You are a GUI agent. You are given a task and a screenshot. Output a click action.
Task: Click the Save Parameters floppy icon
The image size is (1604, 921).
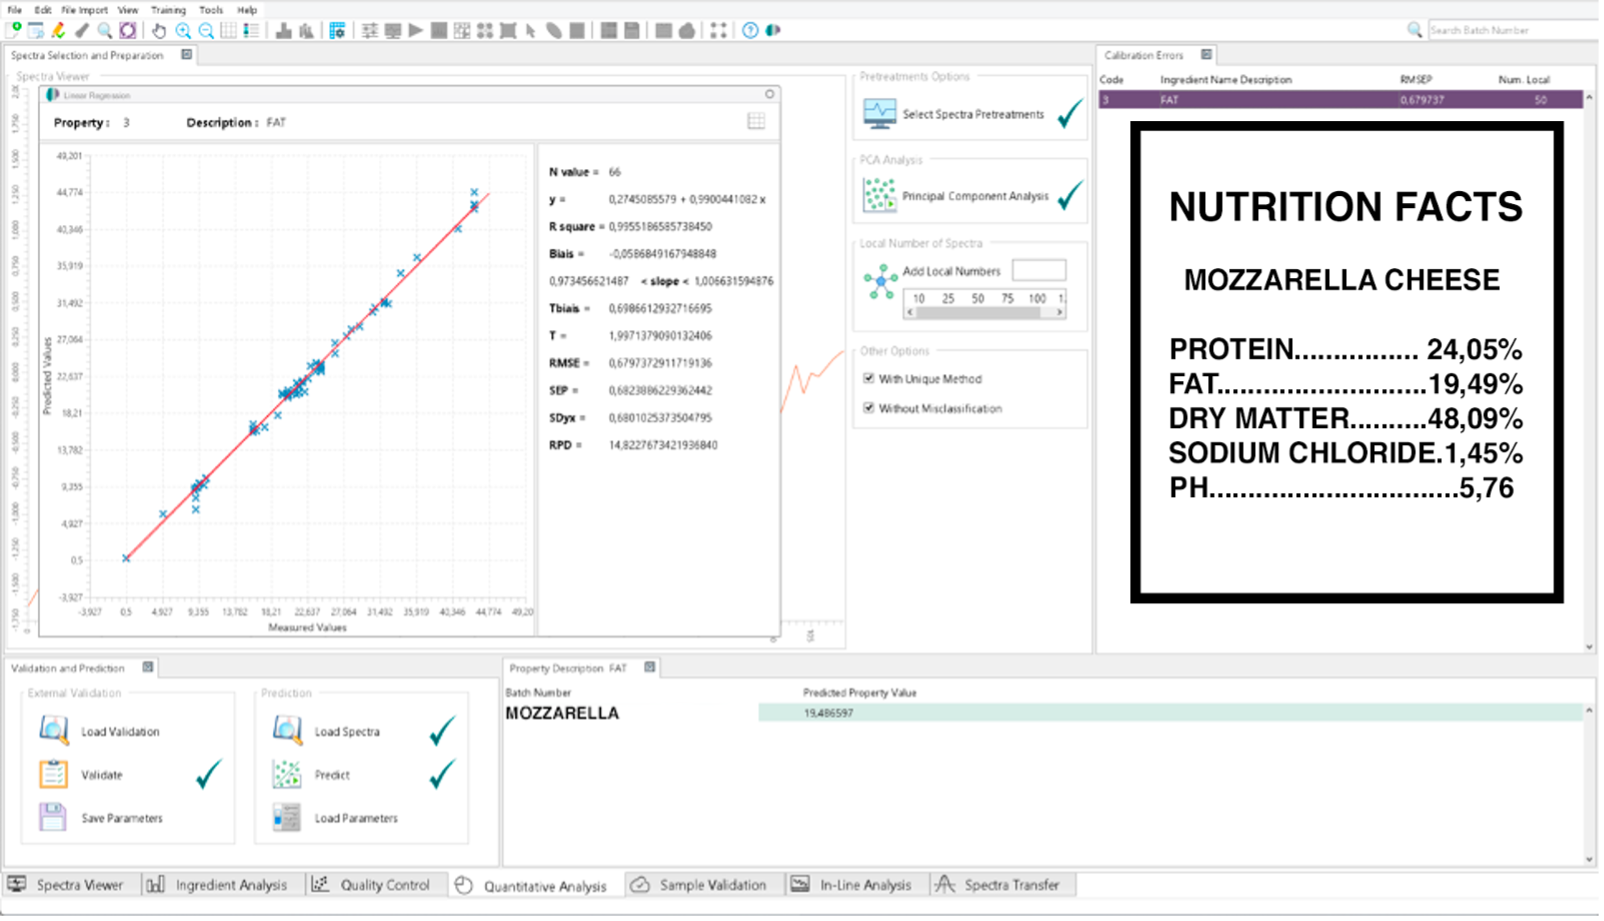click(53, 817)
